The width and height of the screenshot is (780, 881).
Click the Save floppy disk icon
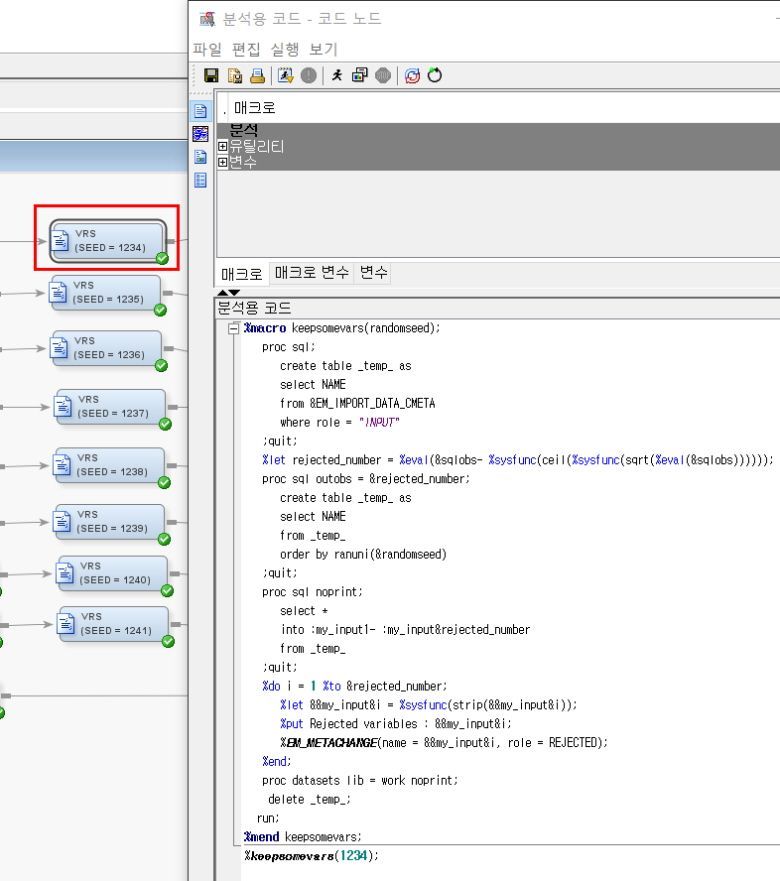(x=211, y=76)
